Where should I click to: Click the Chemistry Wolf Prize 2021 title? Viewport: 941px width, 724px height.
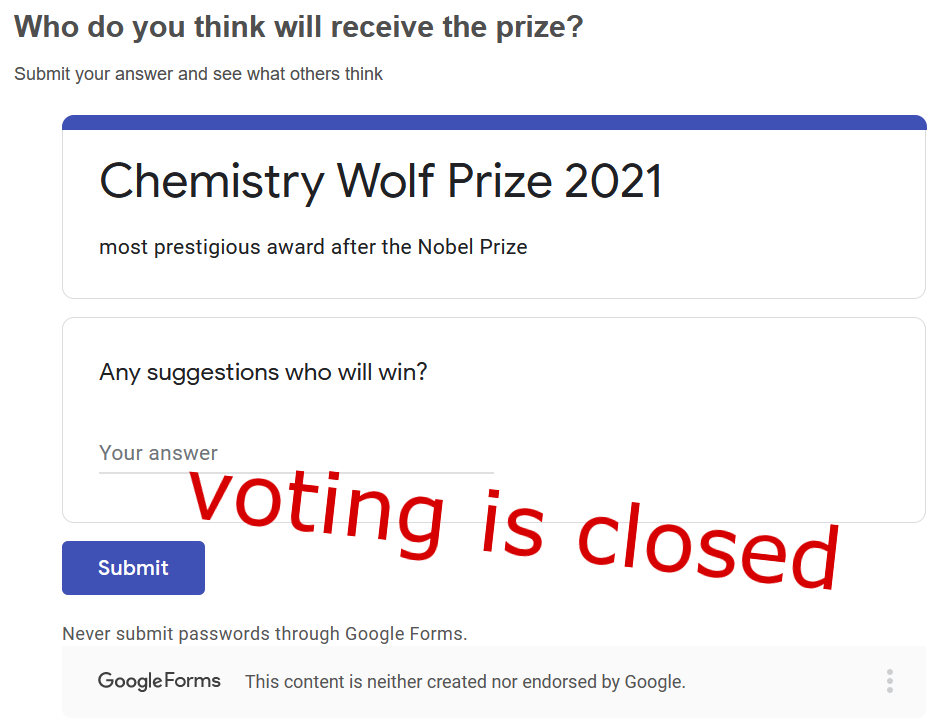click(x=380, y=181)
